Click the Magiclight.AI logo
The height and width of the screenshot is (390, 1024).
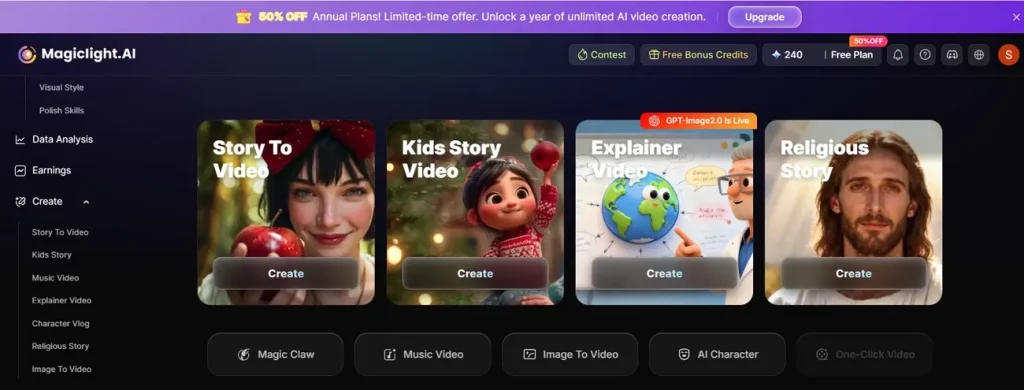(77, 54)
